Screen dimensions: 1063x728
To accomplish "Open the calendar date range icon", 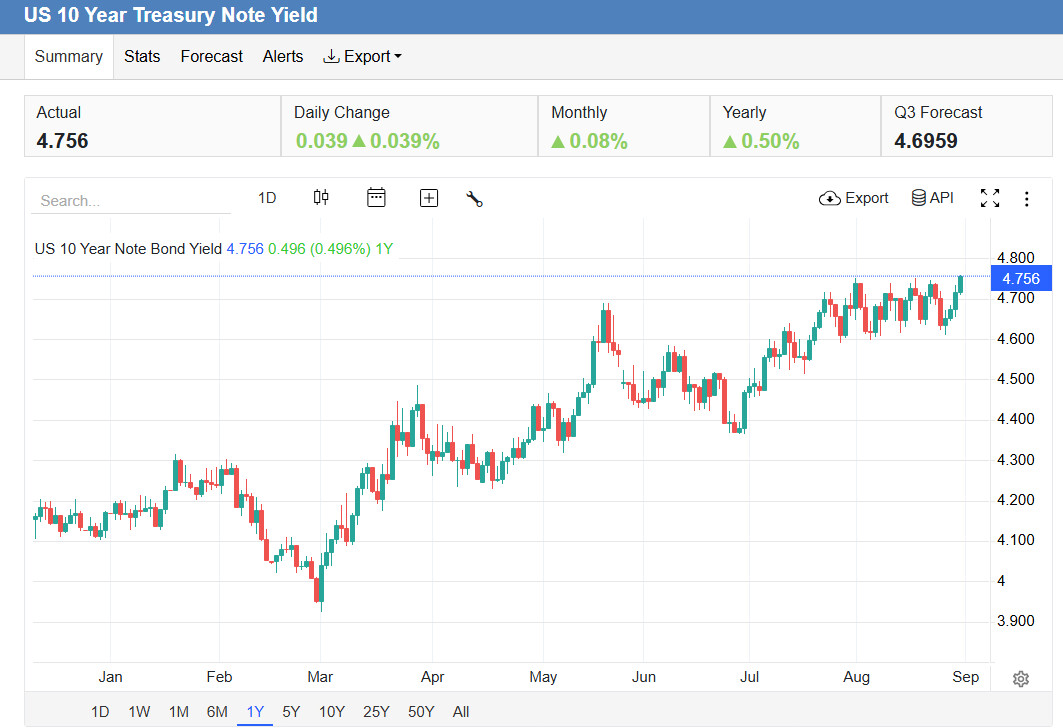I will click(376, 198).
